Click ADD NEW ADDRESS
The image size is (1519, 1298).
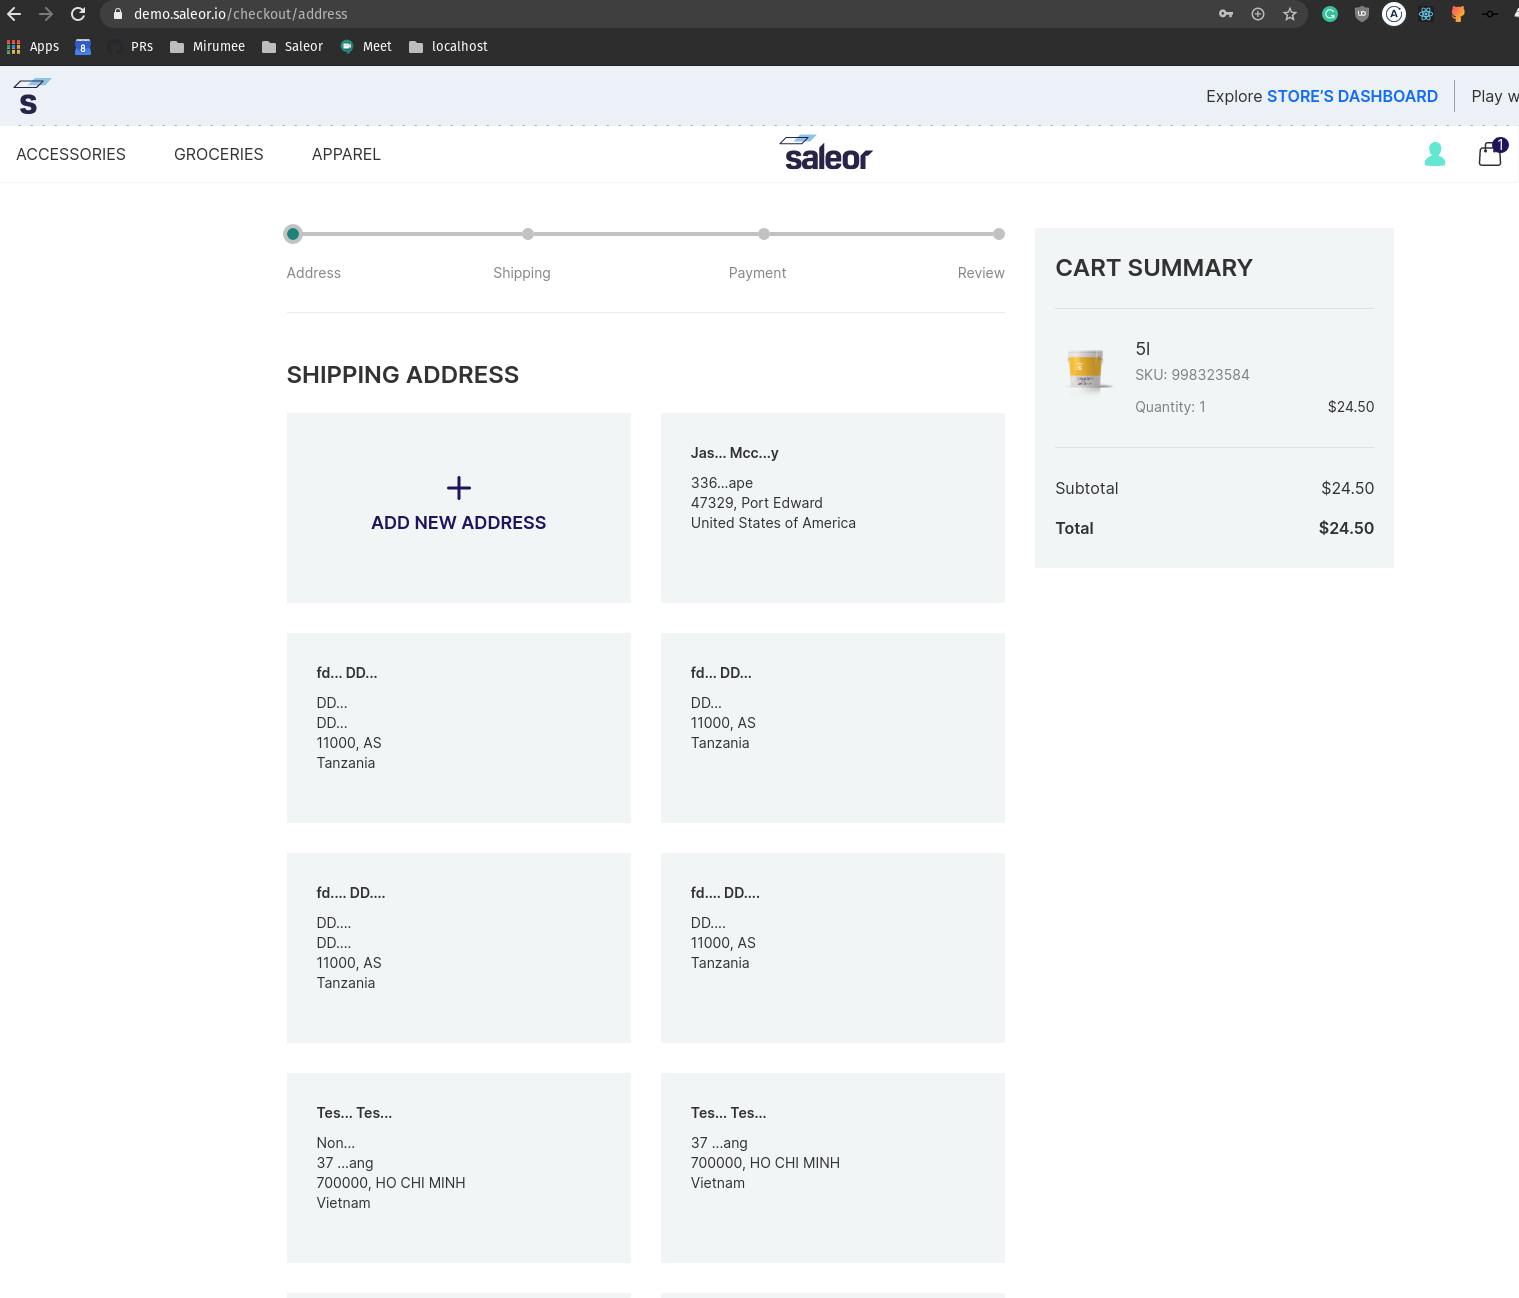pos(458,507)
